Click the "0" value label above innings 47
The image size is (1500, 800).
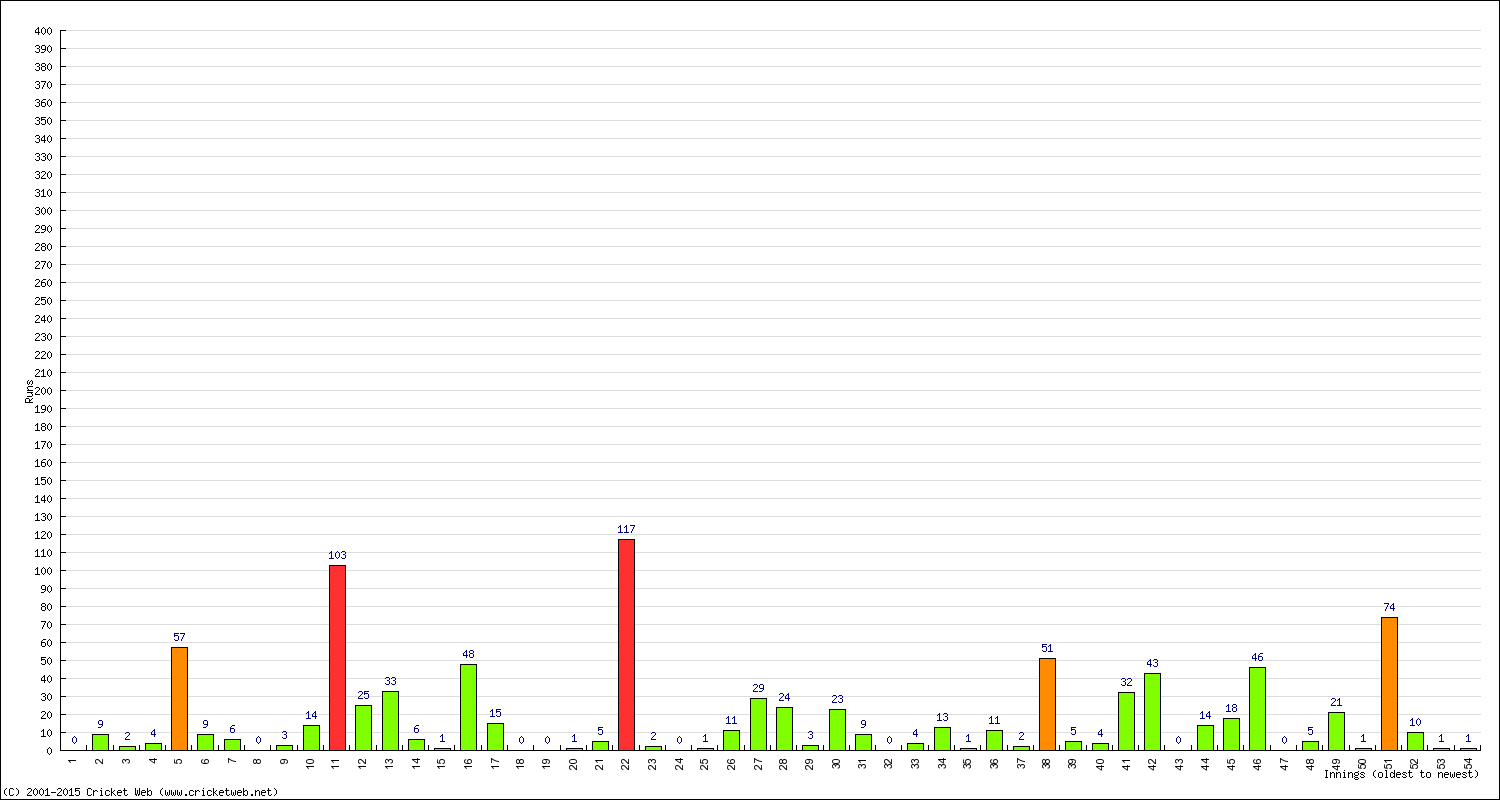point(1284,740)
